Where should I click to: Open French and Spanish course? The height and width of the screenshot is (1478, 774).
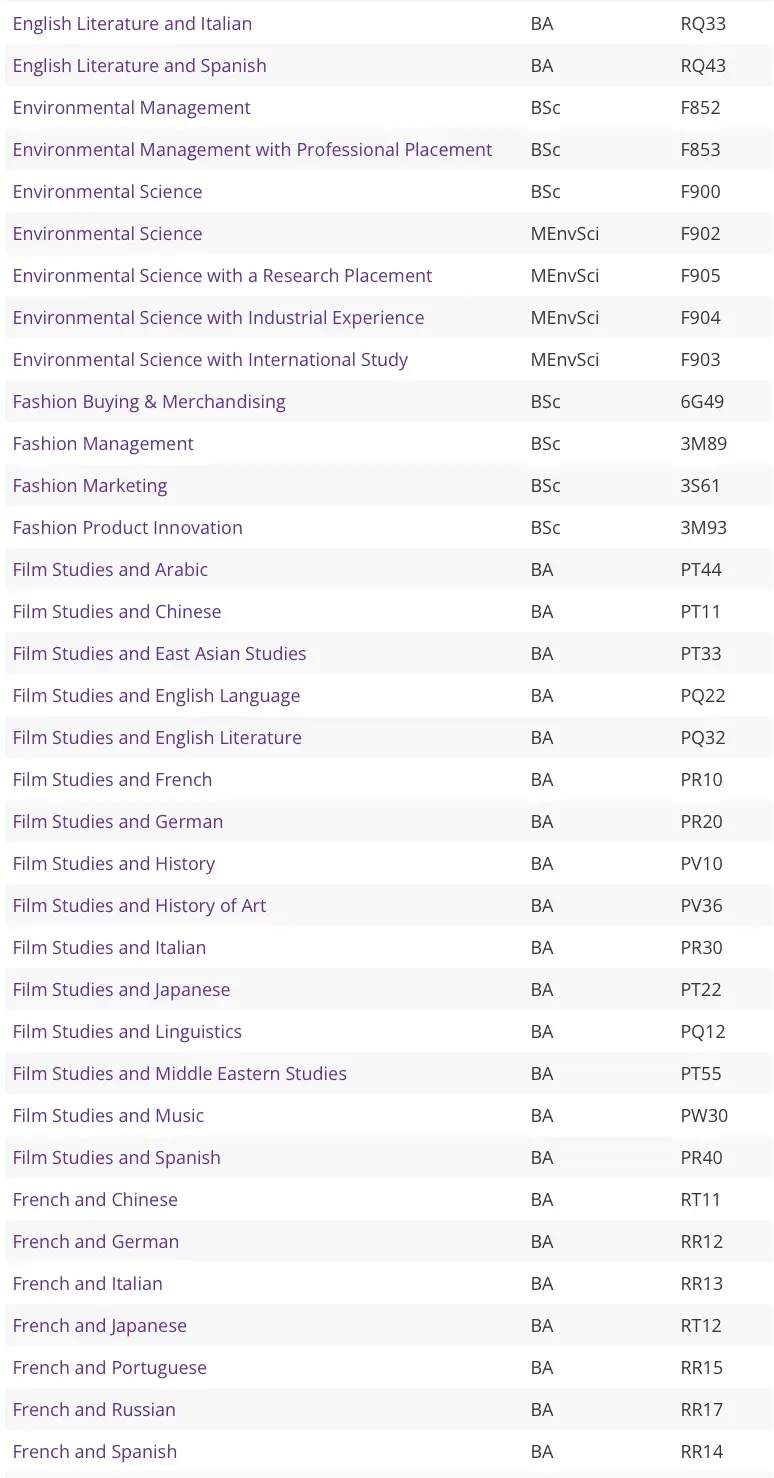(x=94, y=1452)
